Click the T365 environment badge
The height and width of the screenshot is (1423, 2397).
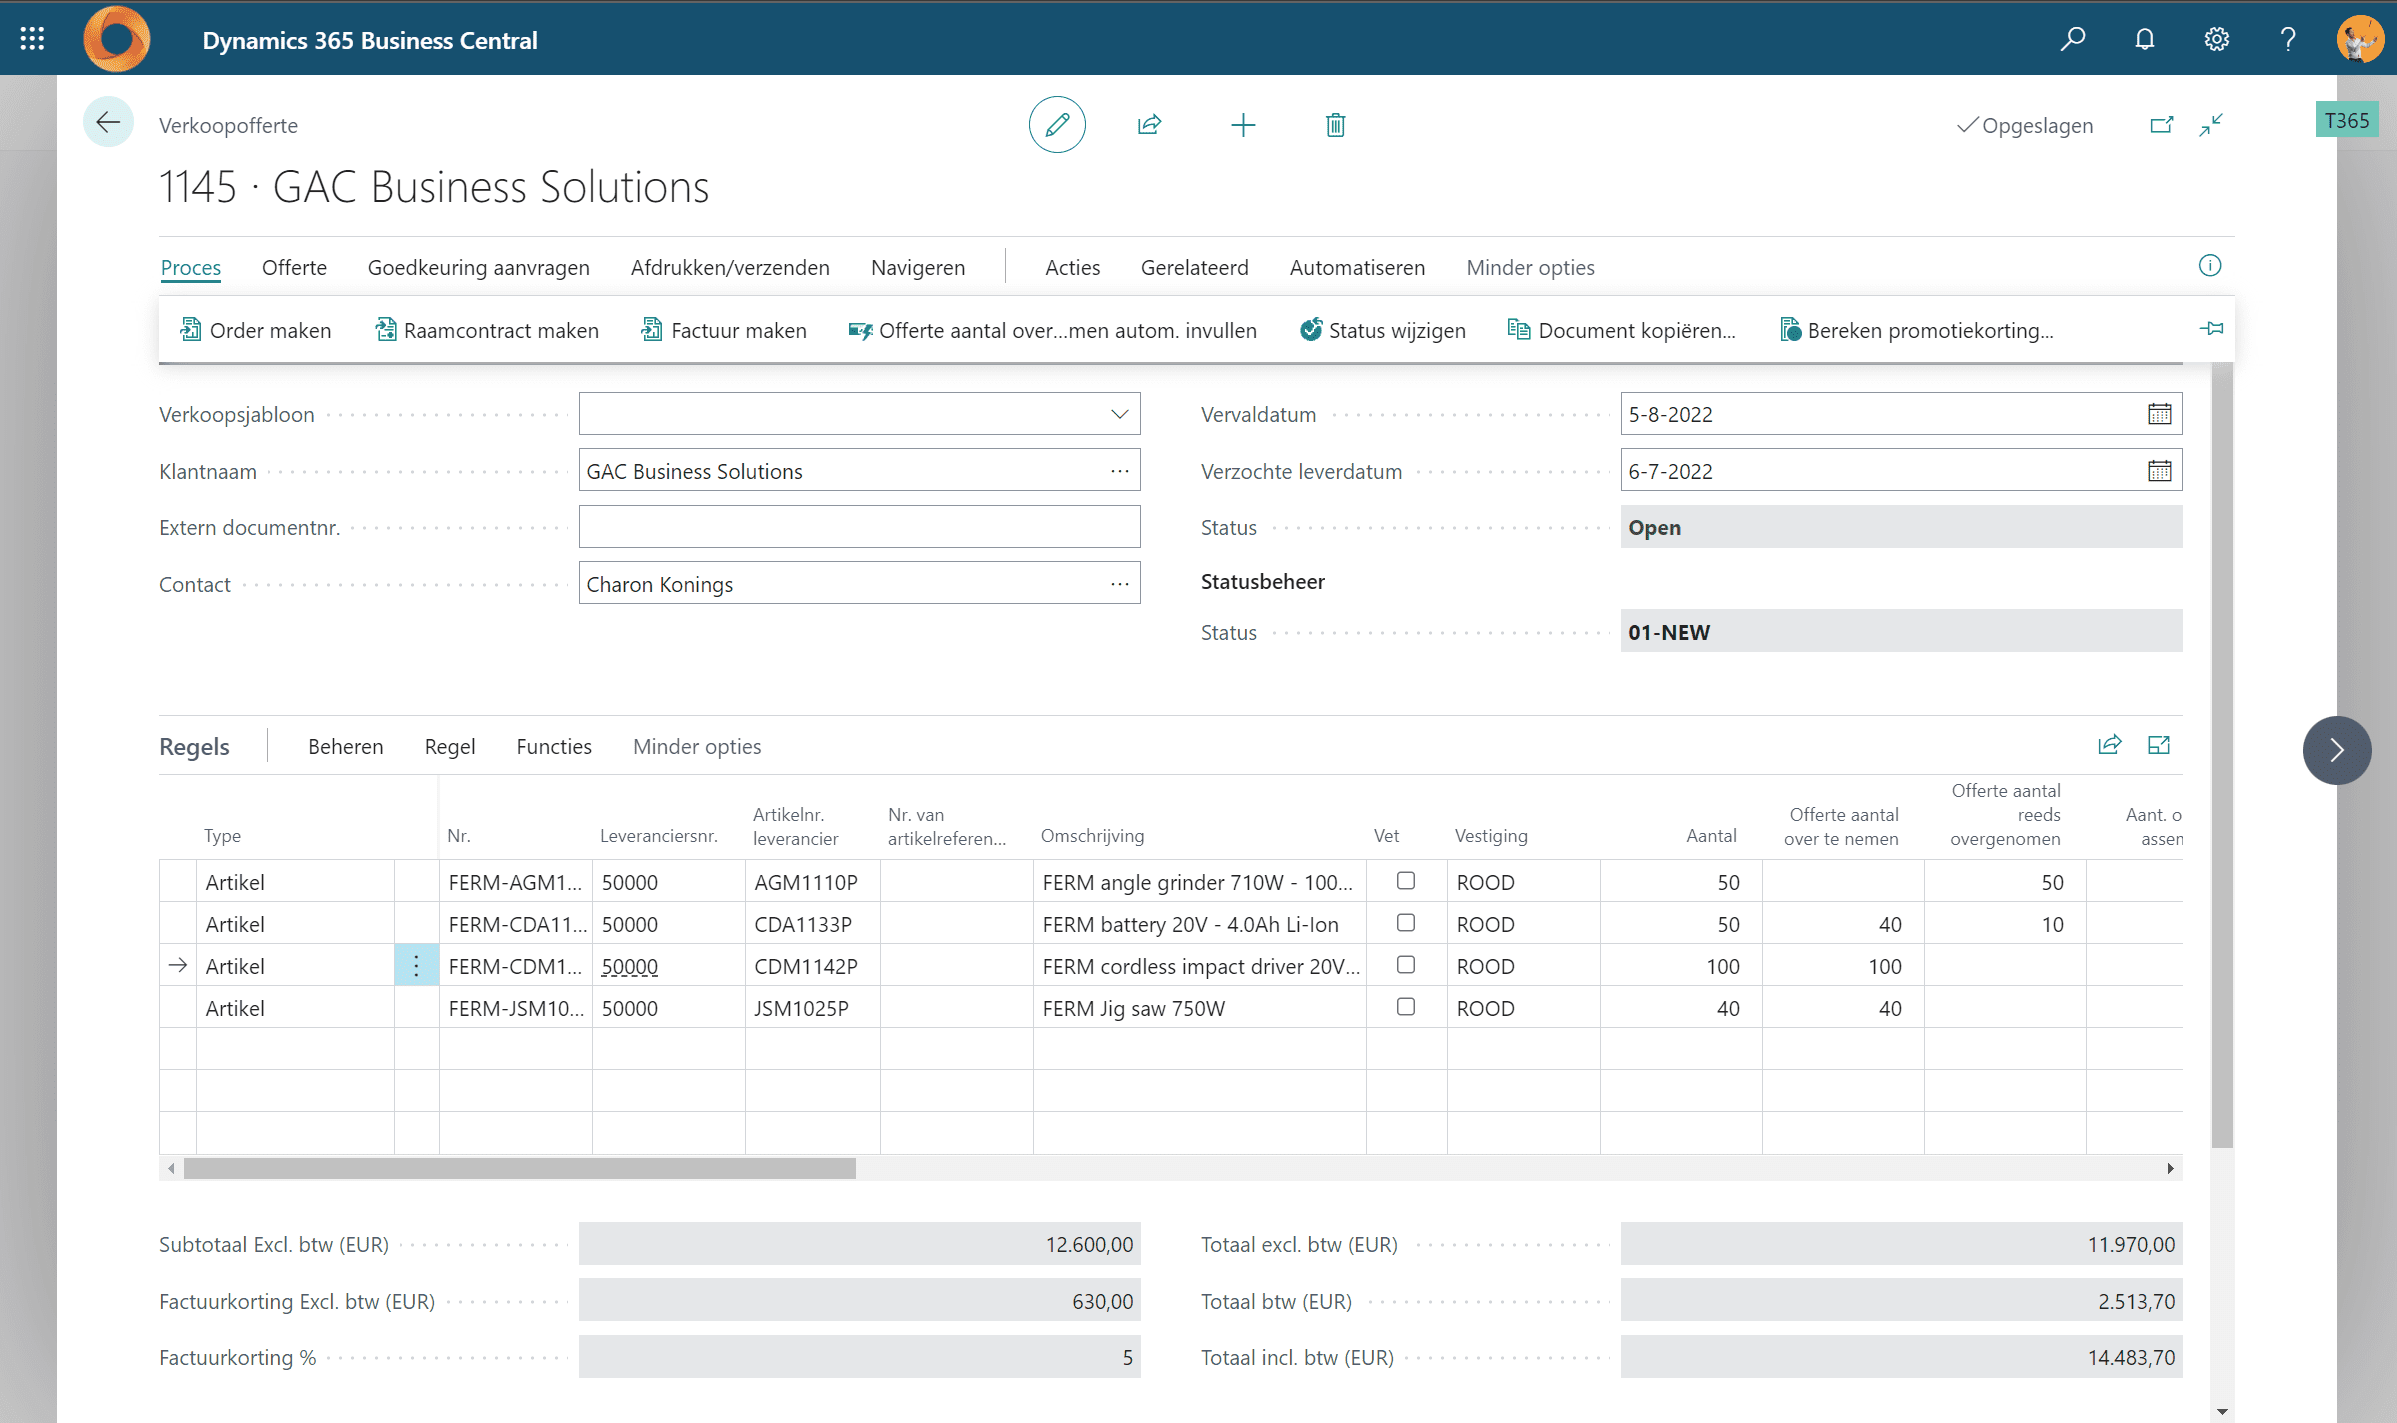[2347, 120]
